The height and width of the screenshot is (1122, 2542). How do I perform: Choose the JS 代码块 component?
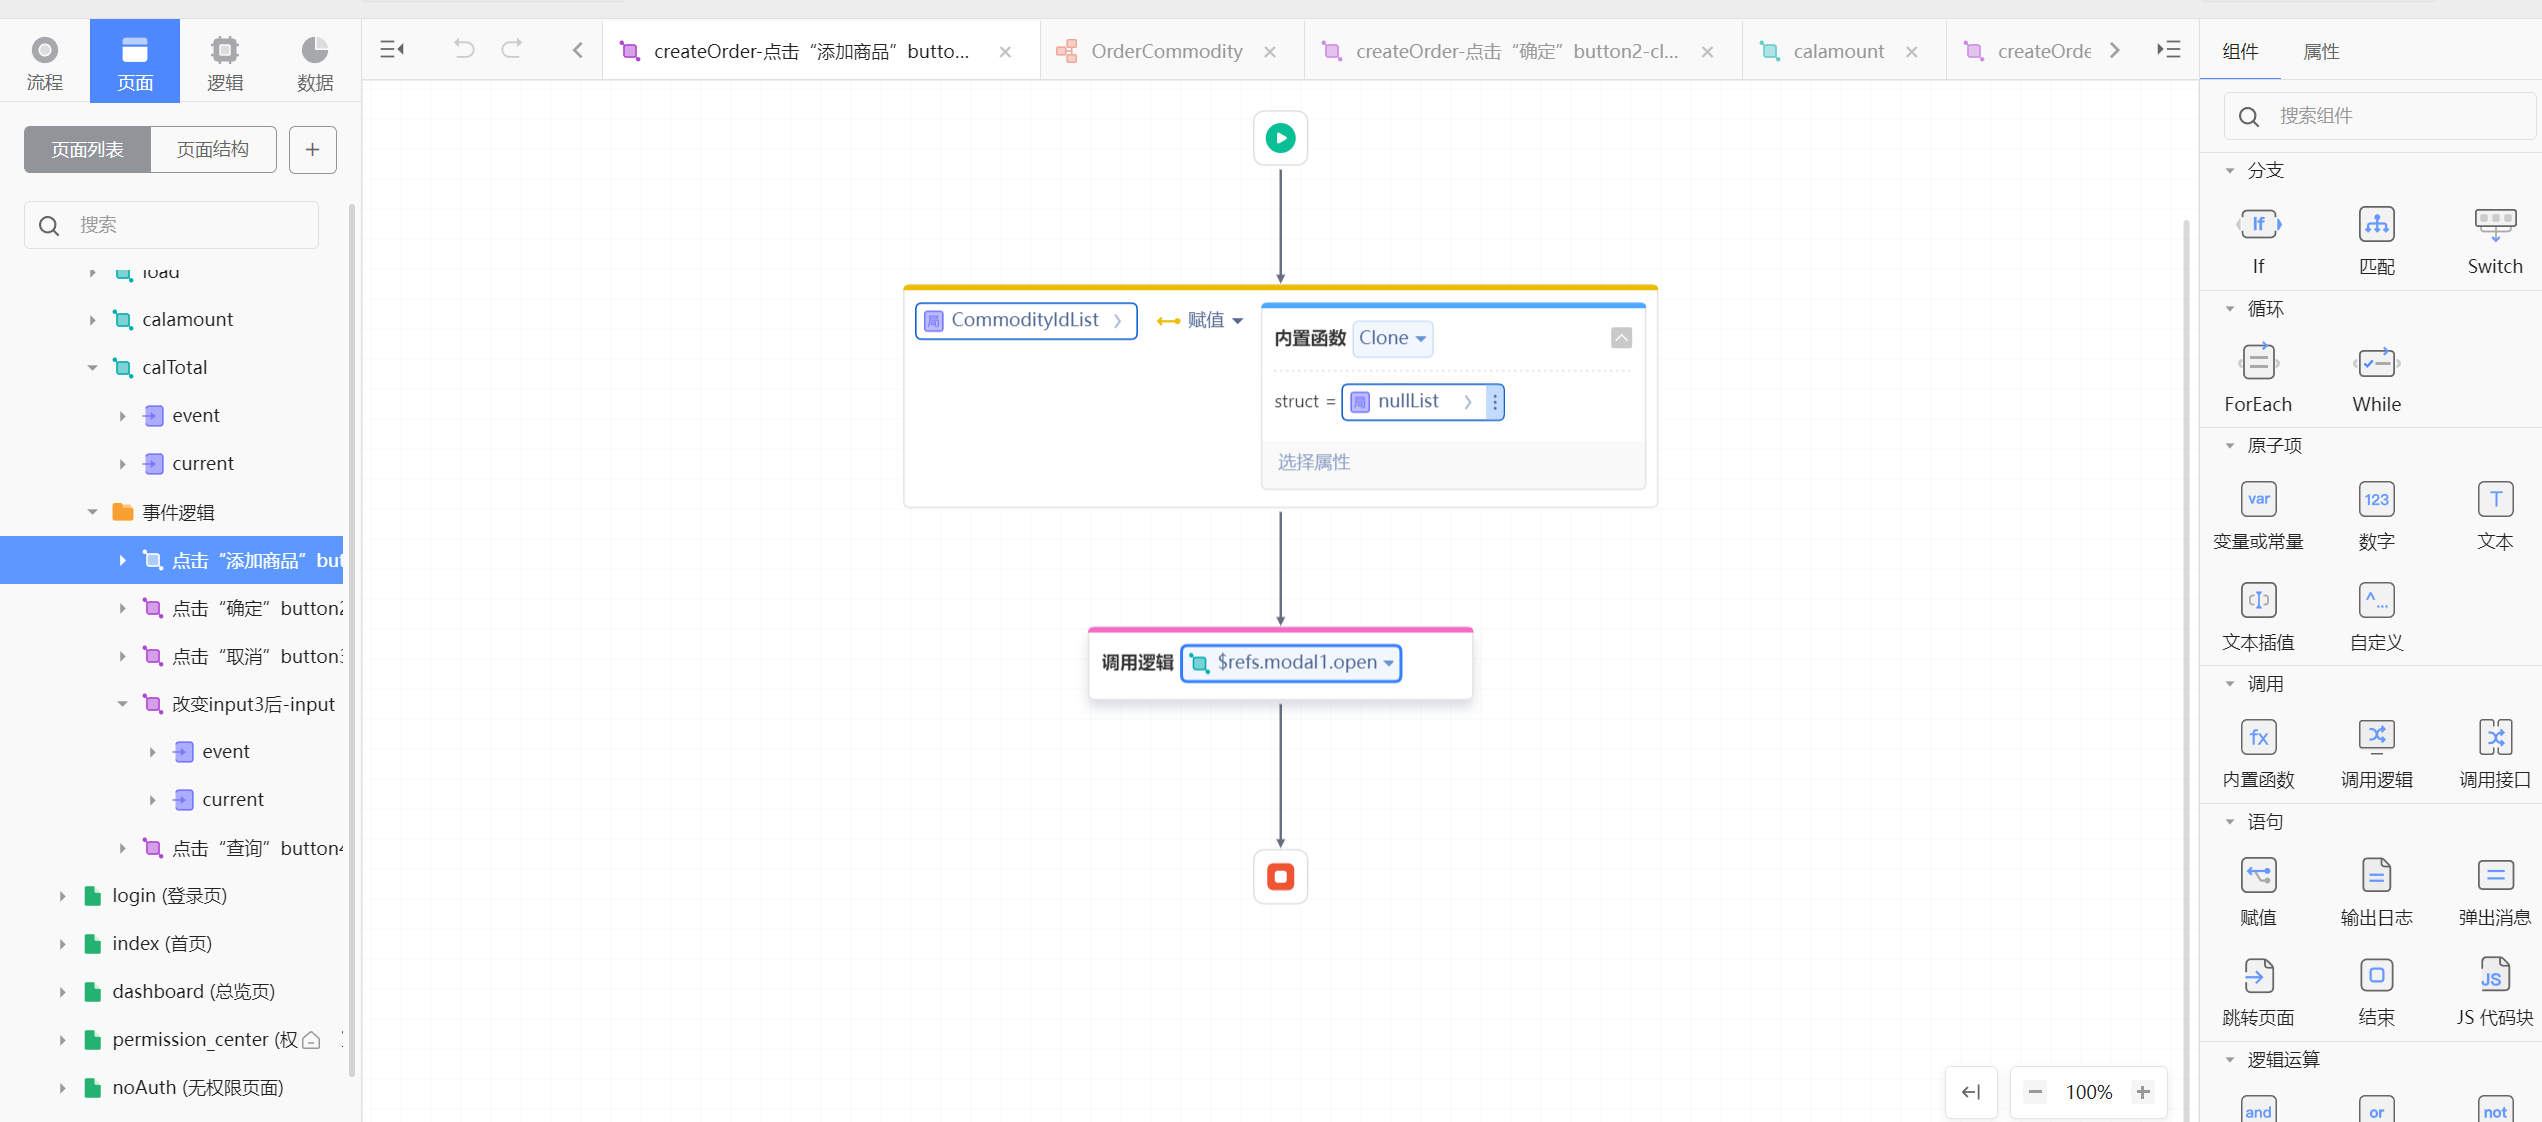(2495, 991)
